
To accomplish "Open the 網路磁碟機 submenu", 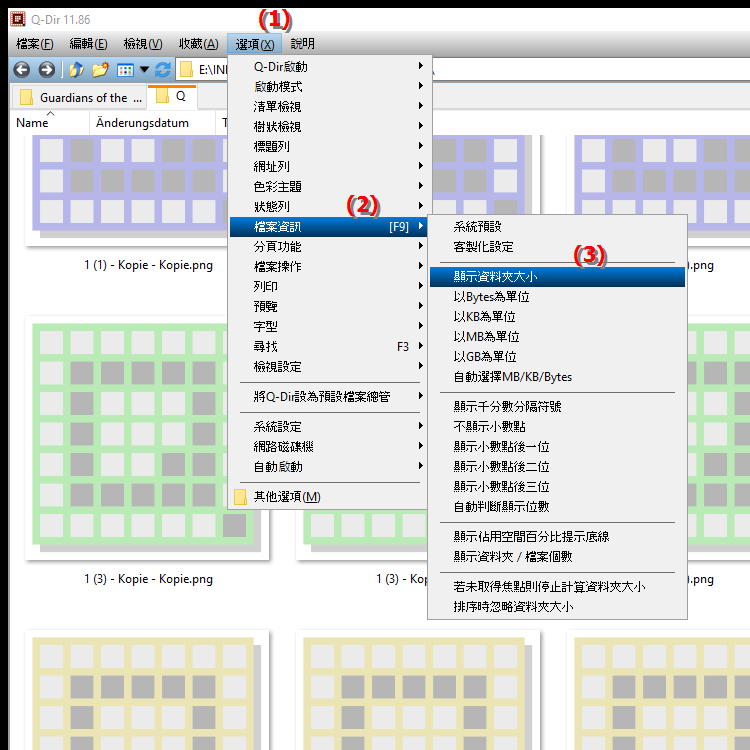I will pyautogui.click(x=330, y=447).
